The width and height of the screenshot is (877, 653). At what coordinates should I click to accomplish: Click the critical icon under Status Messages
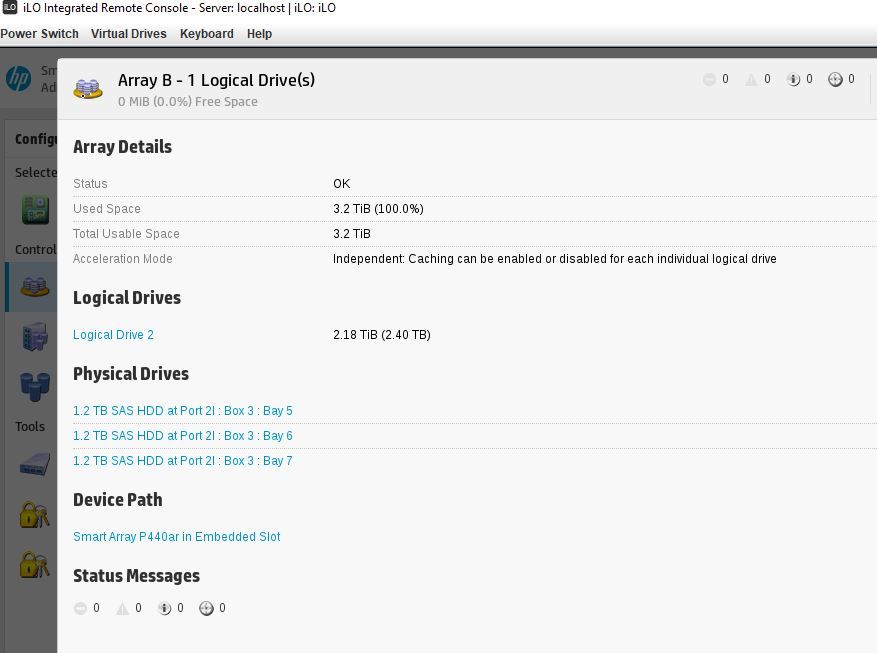[81, 608]
